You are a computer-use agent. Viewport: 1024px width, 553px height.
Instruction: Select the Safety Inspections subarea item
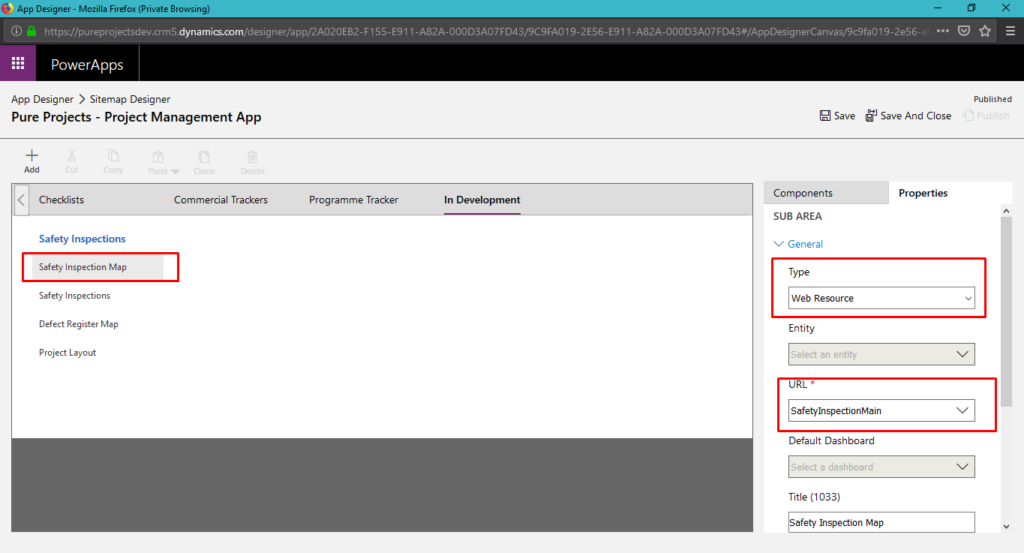point(74,296)
